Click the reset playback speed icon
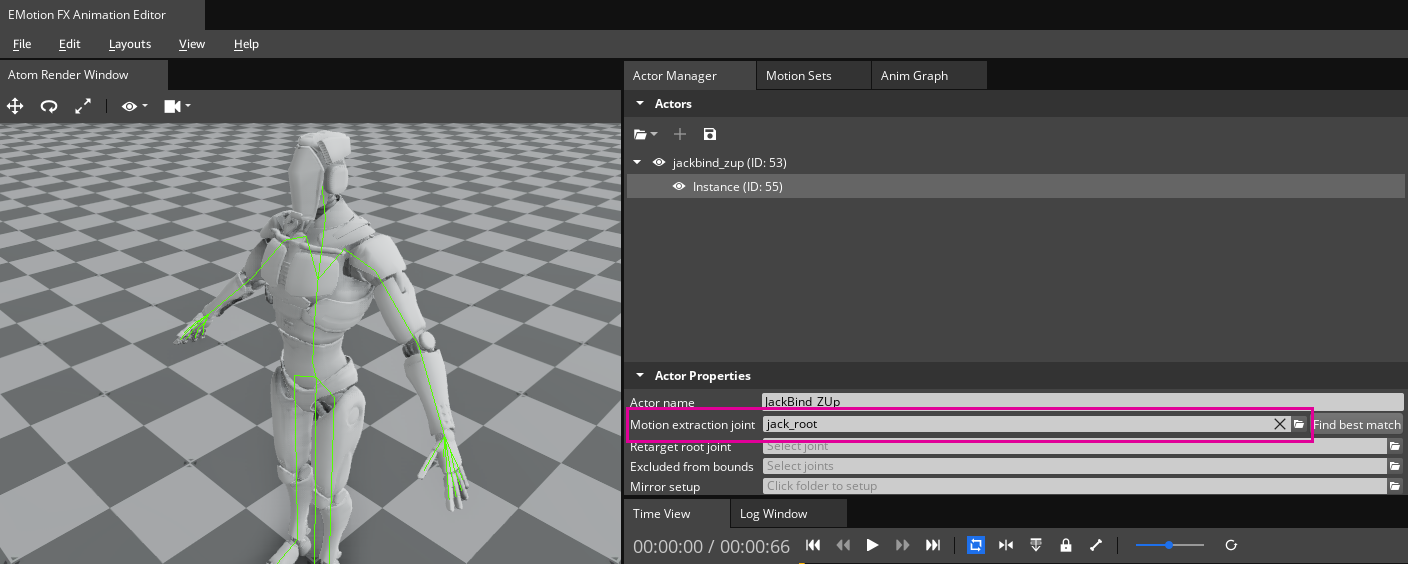 pos(1231,545)
